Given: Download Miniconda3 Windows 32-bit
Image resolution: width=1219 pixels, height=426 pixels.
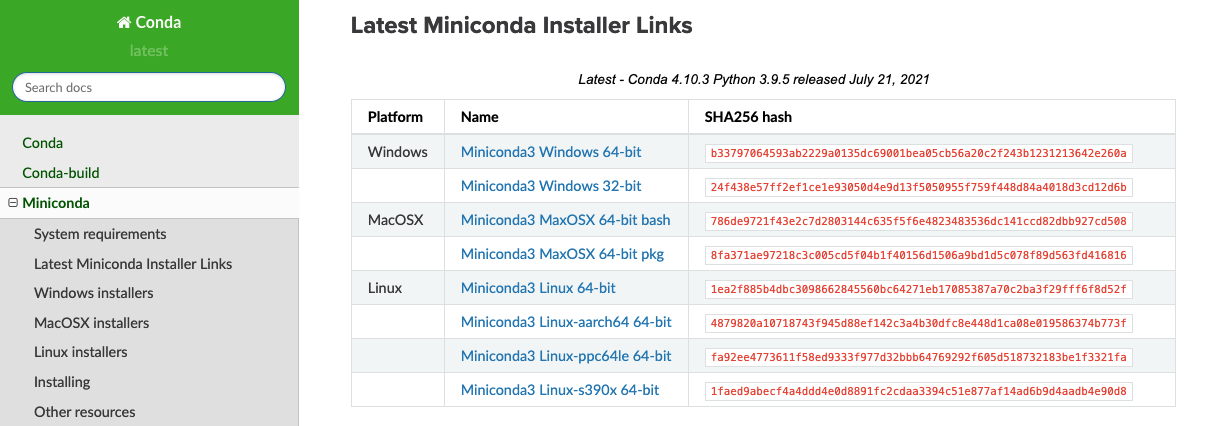Looking at the screenshot, I should click(x=551, y=186).
